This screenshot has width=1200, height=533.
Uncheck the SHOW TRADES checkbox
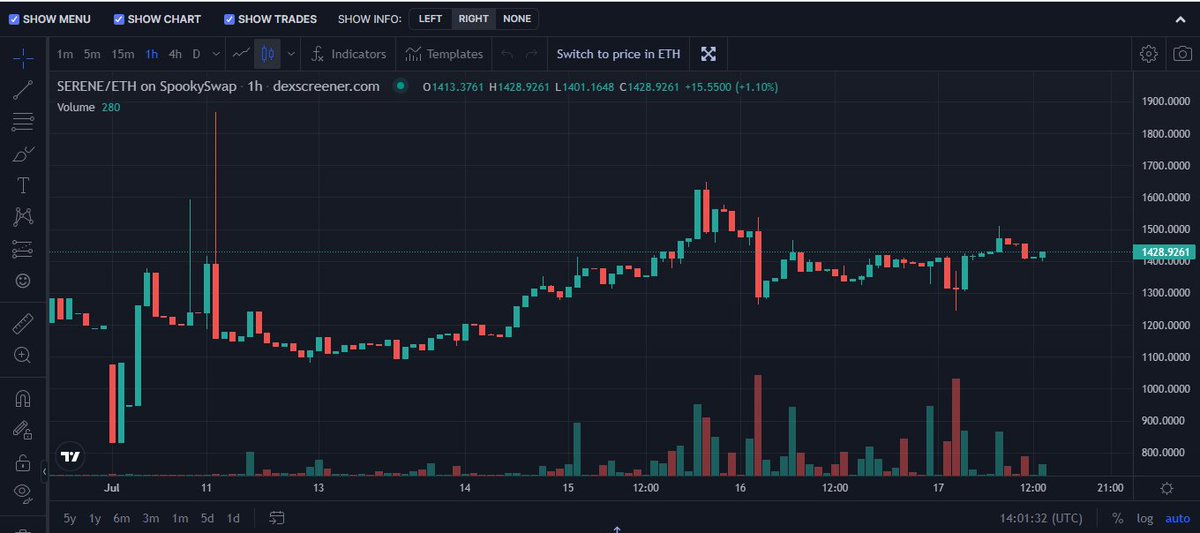pos(230,19)
